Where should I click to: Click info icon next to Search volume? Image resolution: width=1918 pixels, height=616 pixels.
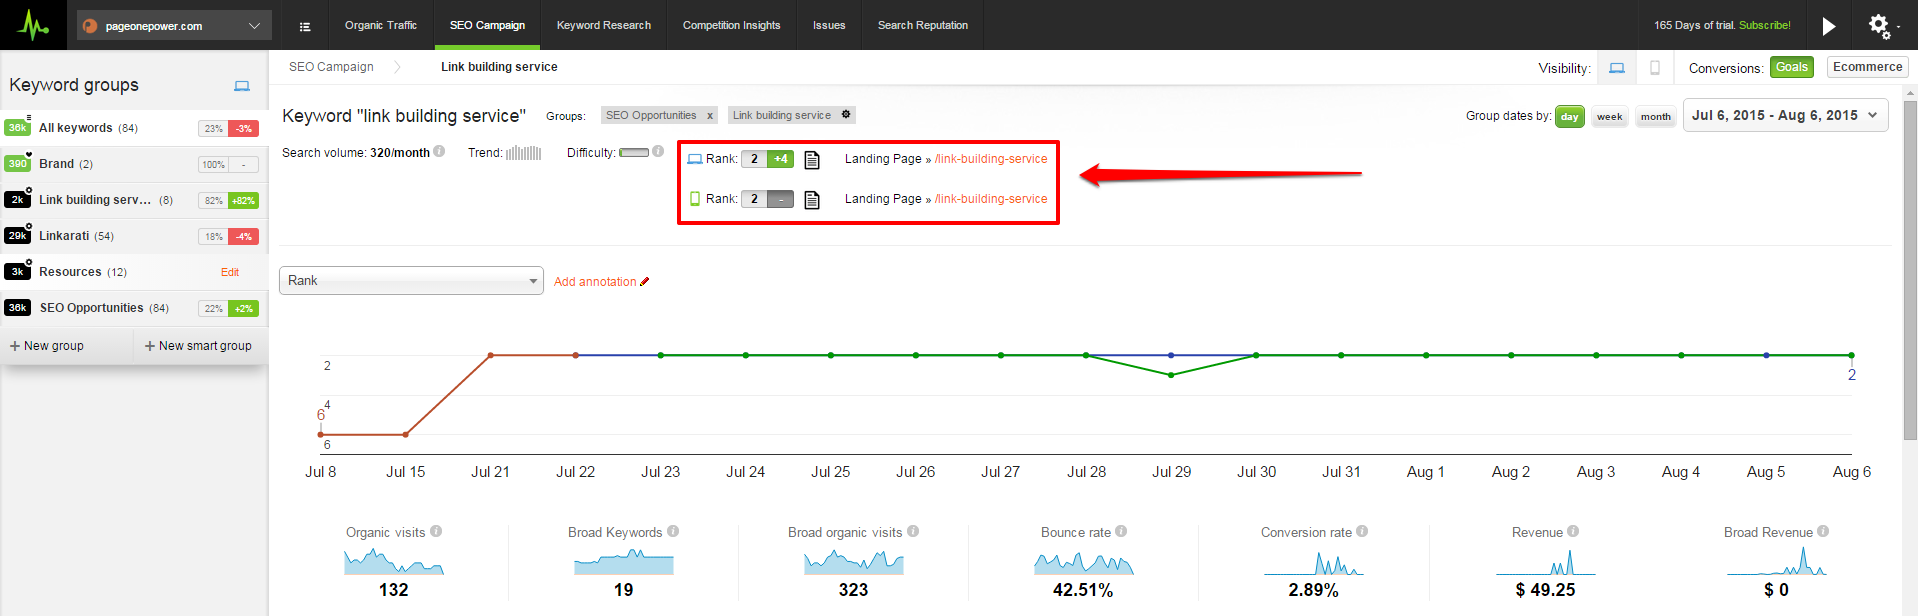point(439,152)
